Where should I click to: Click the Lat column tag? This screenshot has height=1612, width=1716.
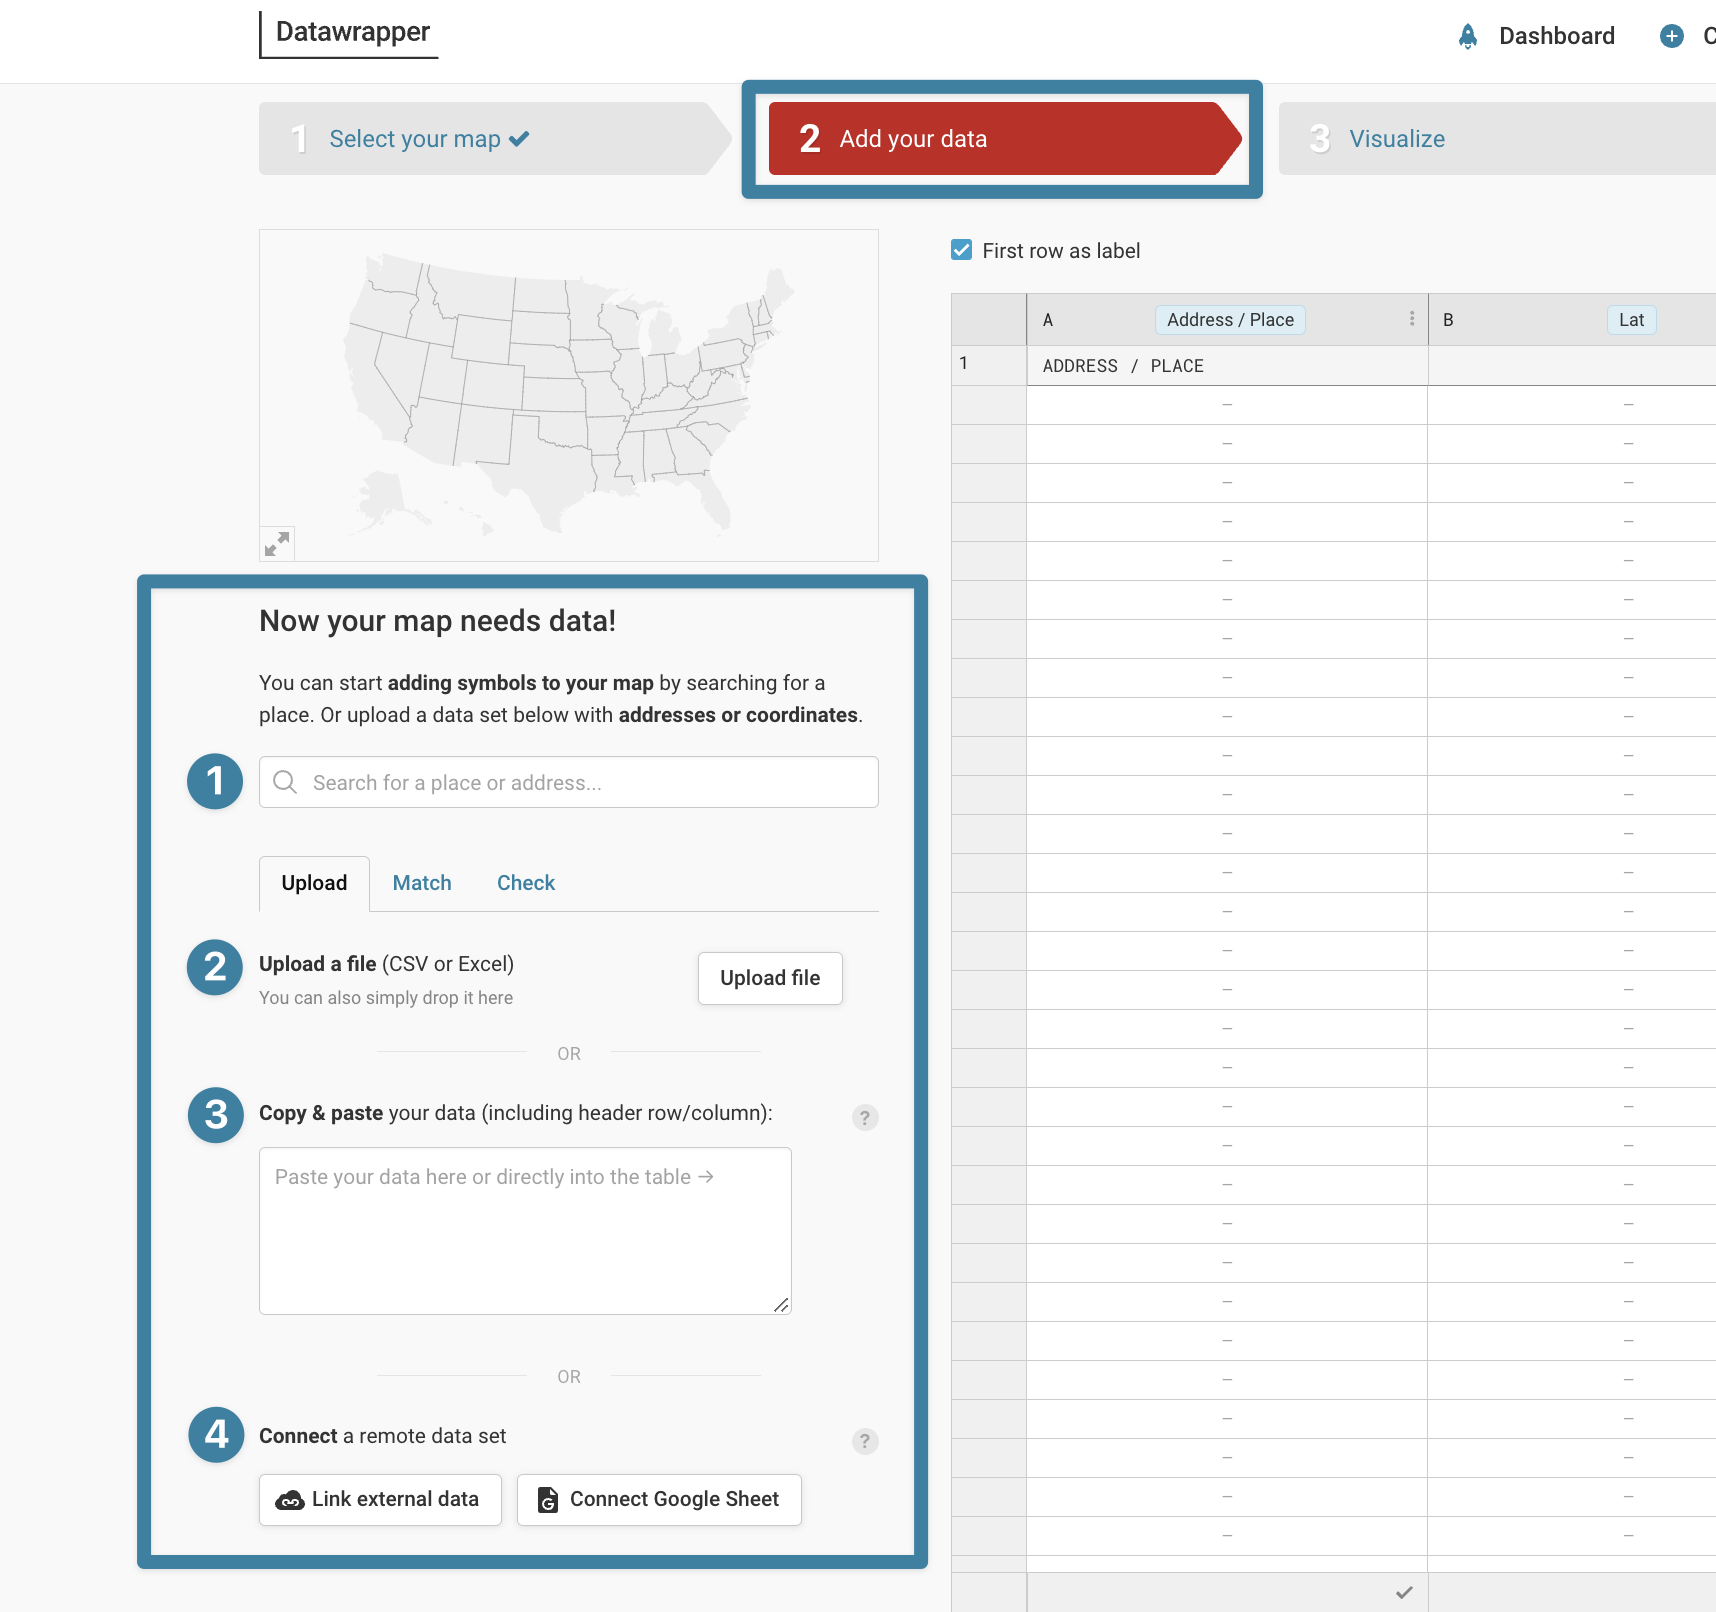pos(1631,320)
